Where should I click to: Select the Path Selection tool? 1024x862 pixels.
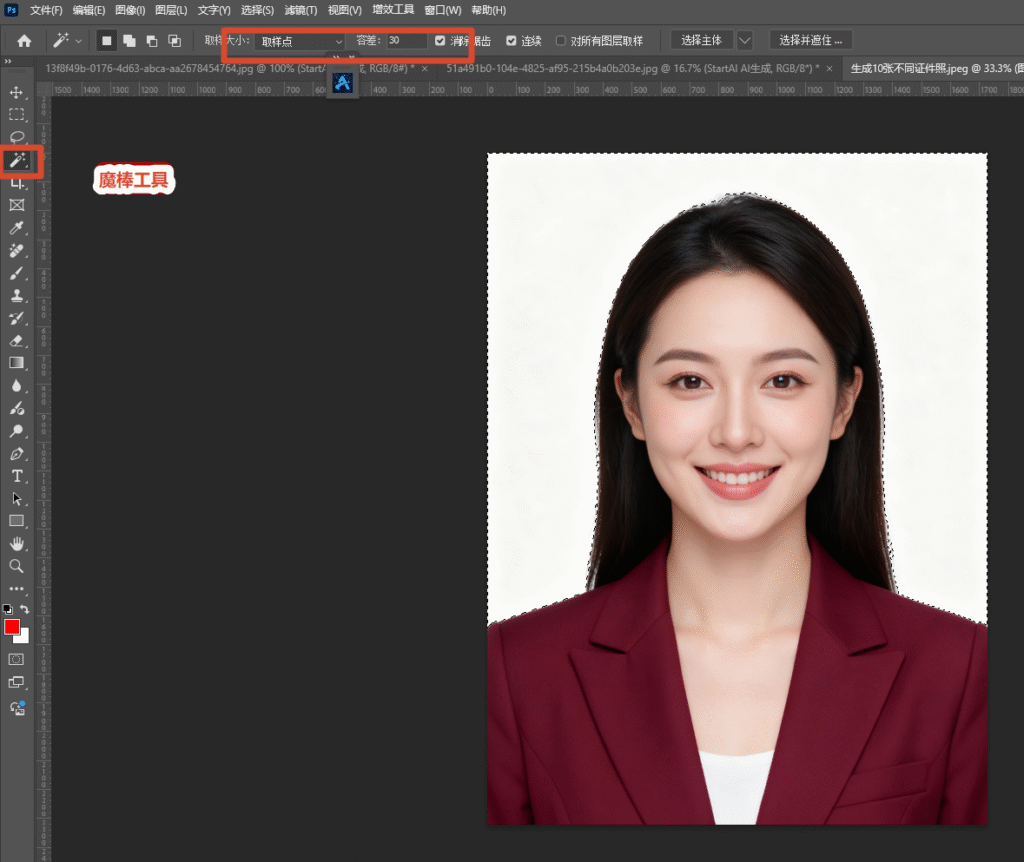pyautogui.click(x=16, y=499)
